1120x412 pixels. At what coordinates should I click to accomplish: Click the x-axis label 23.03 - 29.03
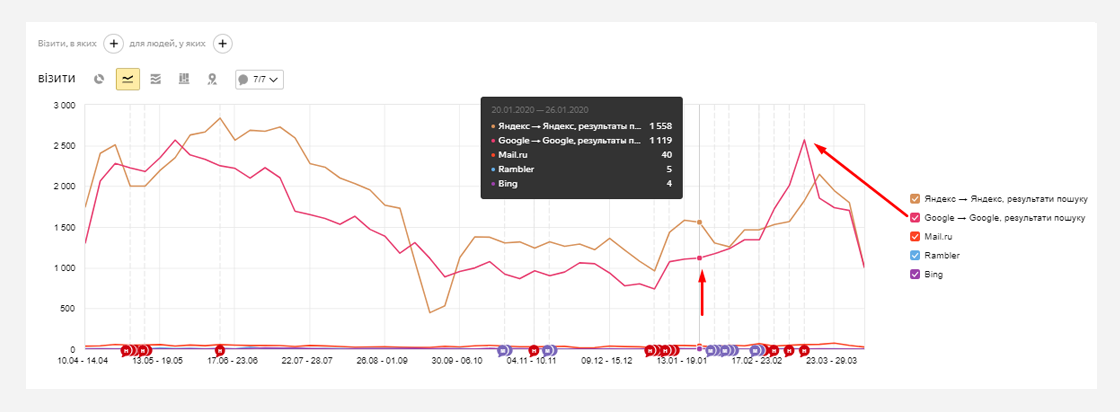(831, 361)
